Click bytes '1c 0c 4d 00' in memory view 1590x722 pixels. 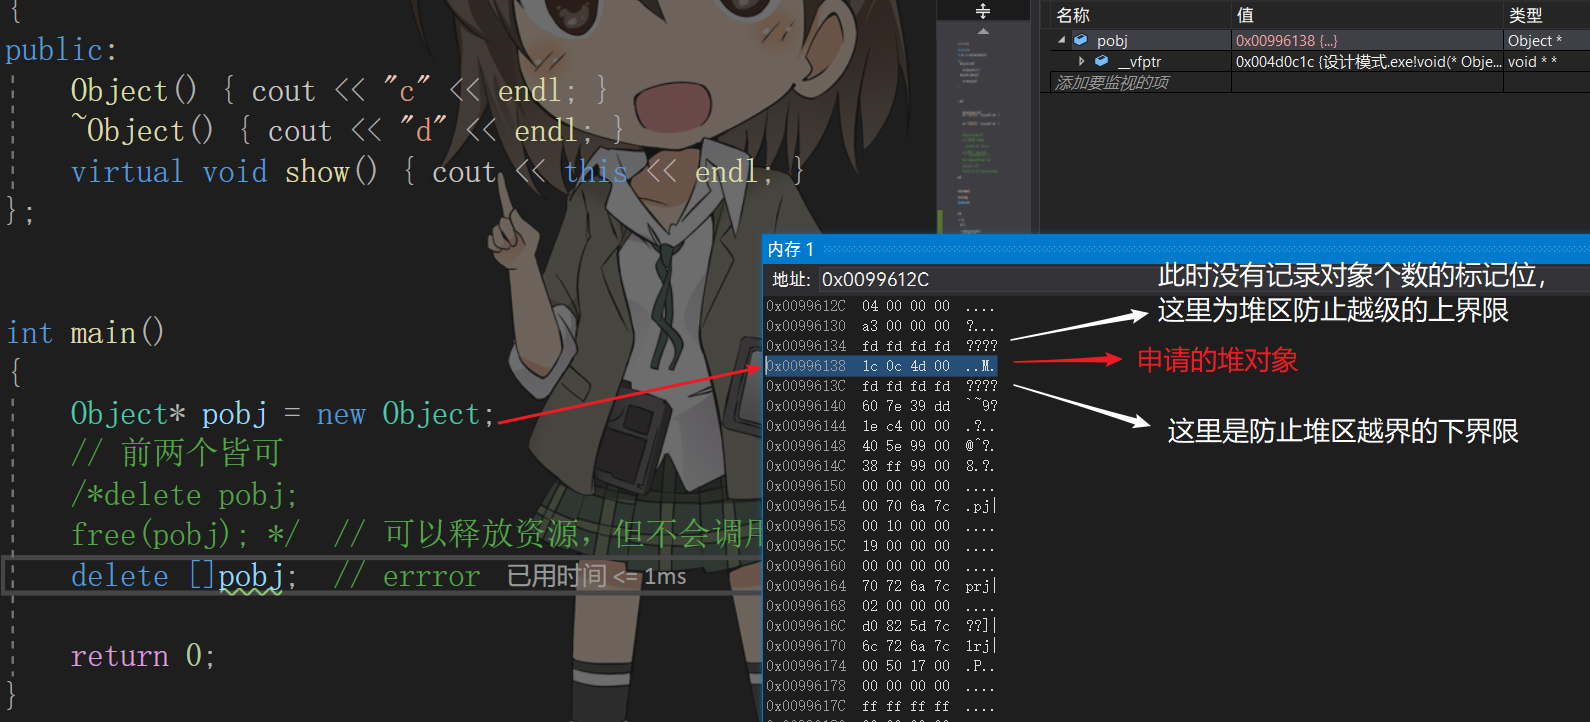906,366
